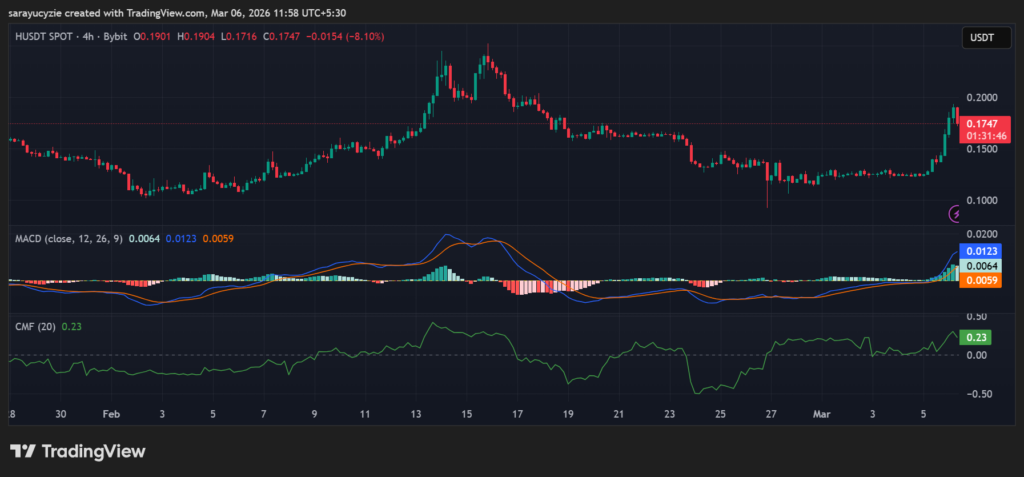
Task: Click the TradingView logo icon
Action: click(23, 451)
